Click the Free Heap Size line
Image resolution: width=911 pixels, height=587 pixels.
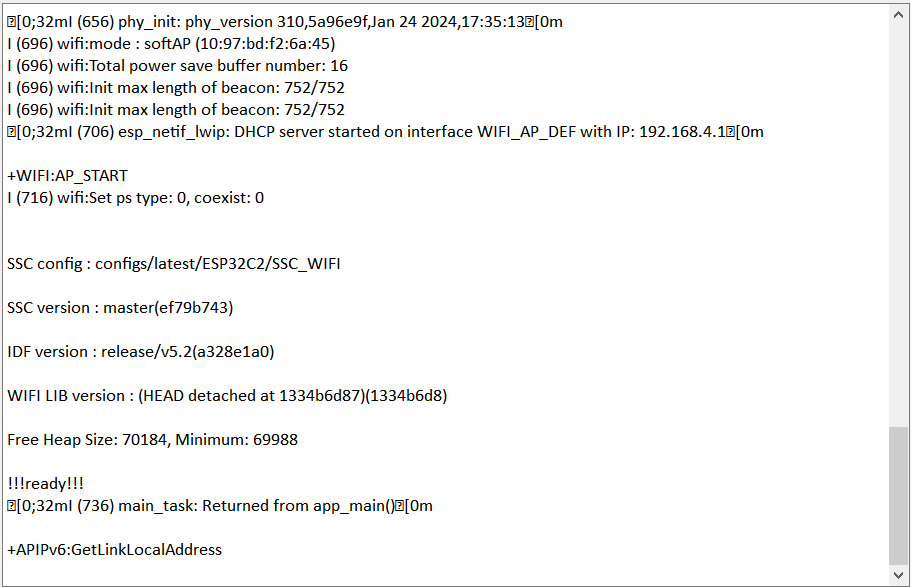click(x=152, y=439)
